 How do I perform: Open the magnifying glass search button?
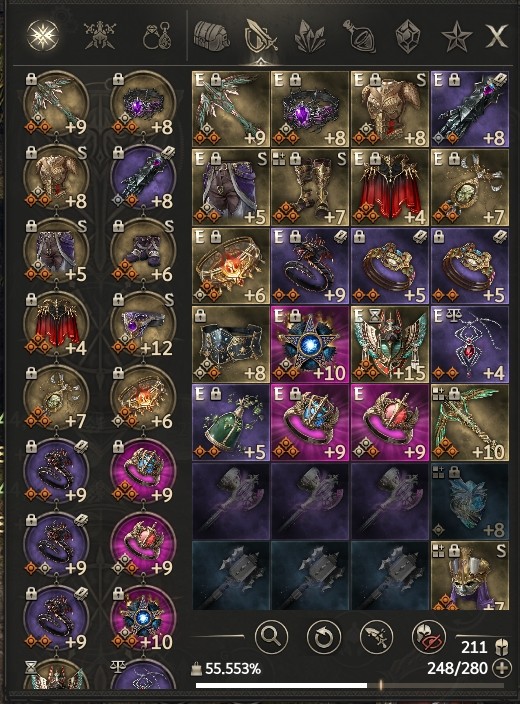271,636
